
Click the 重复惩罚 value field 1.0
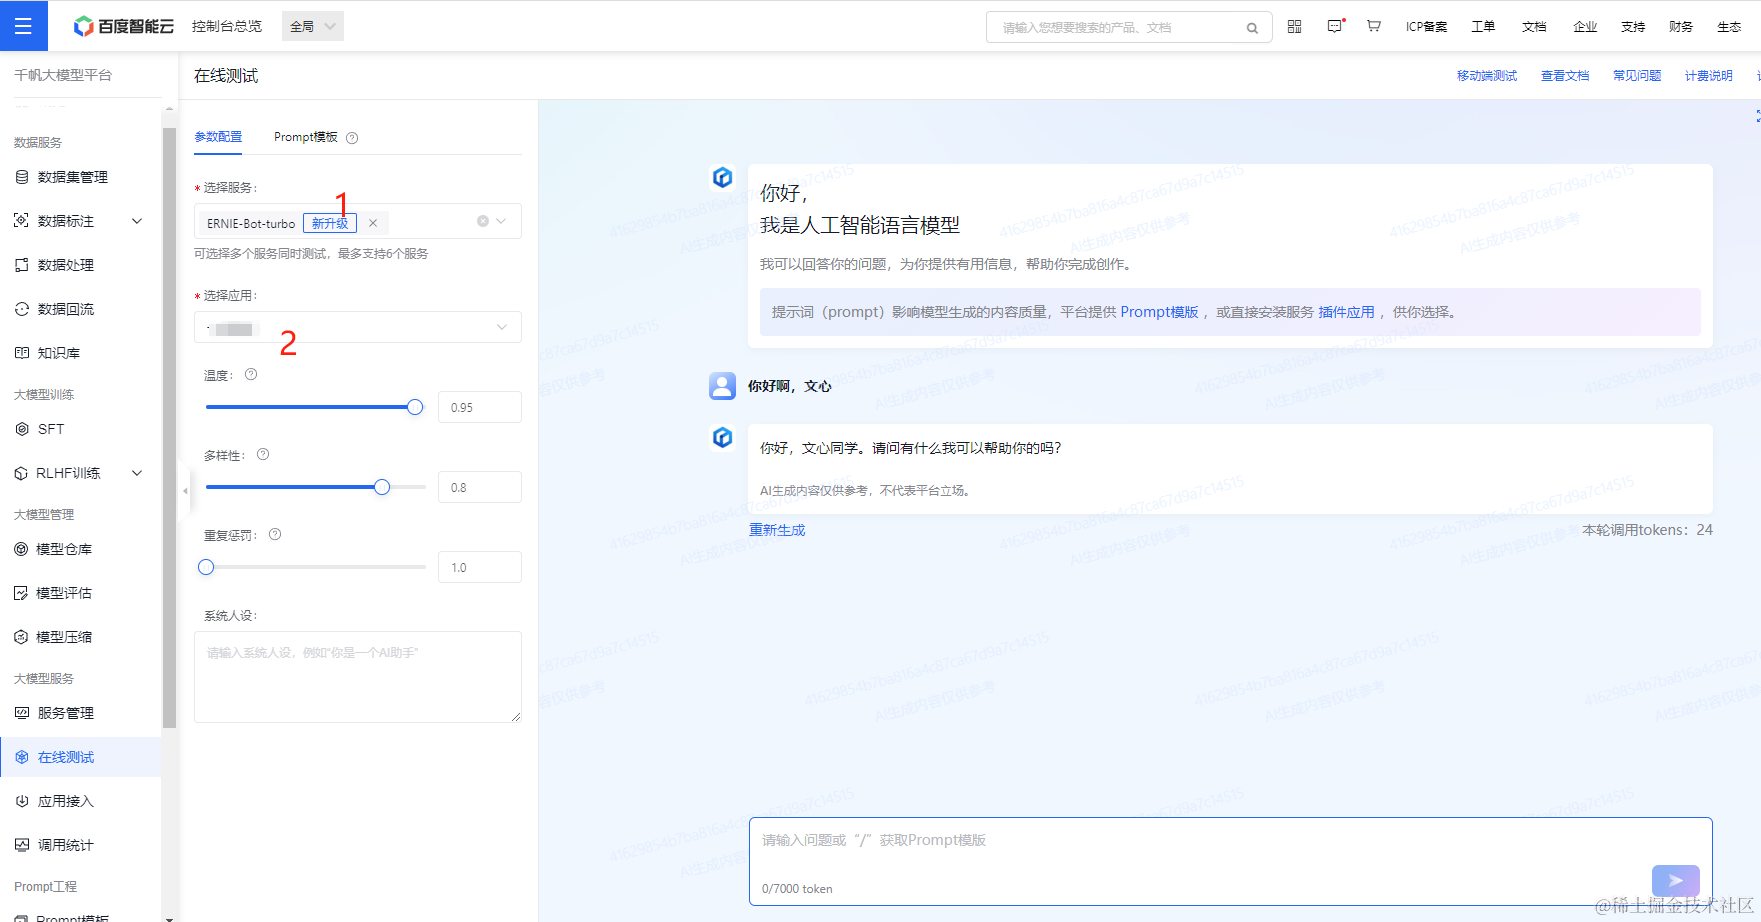pos(480,567)
